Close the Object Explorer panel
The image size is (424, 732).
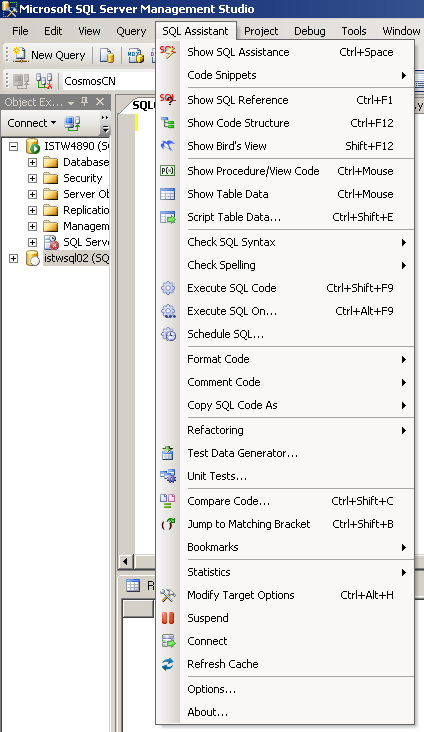pyautogui.click(x=100, y=101)
